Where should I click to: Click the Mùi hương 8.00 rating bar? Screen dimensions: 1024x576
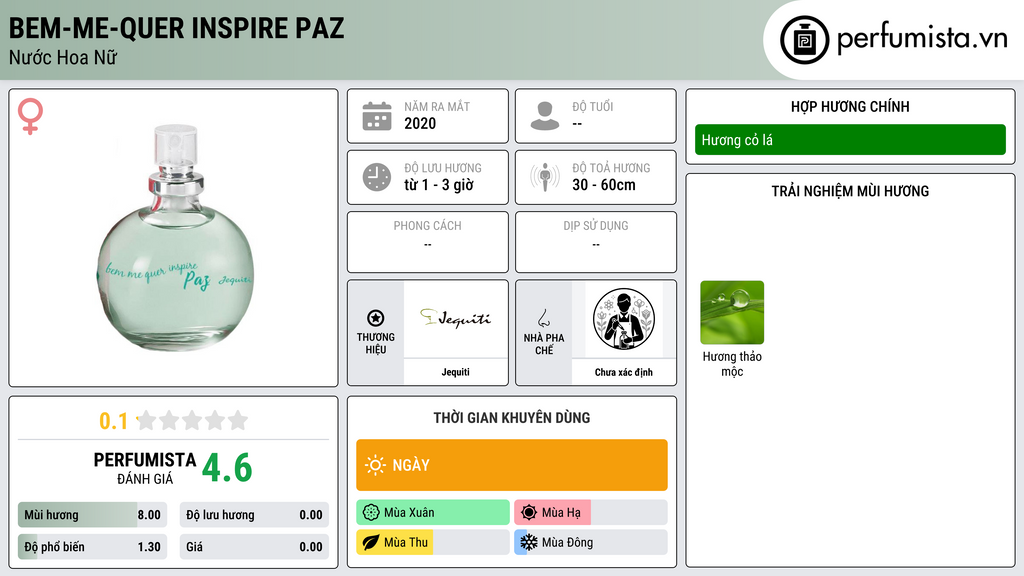pyautogui.click(x=93, y=515)
